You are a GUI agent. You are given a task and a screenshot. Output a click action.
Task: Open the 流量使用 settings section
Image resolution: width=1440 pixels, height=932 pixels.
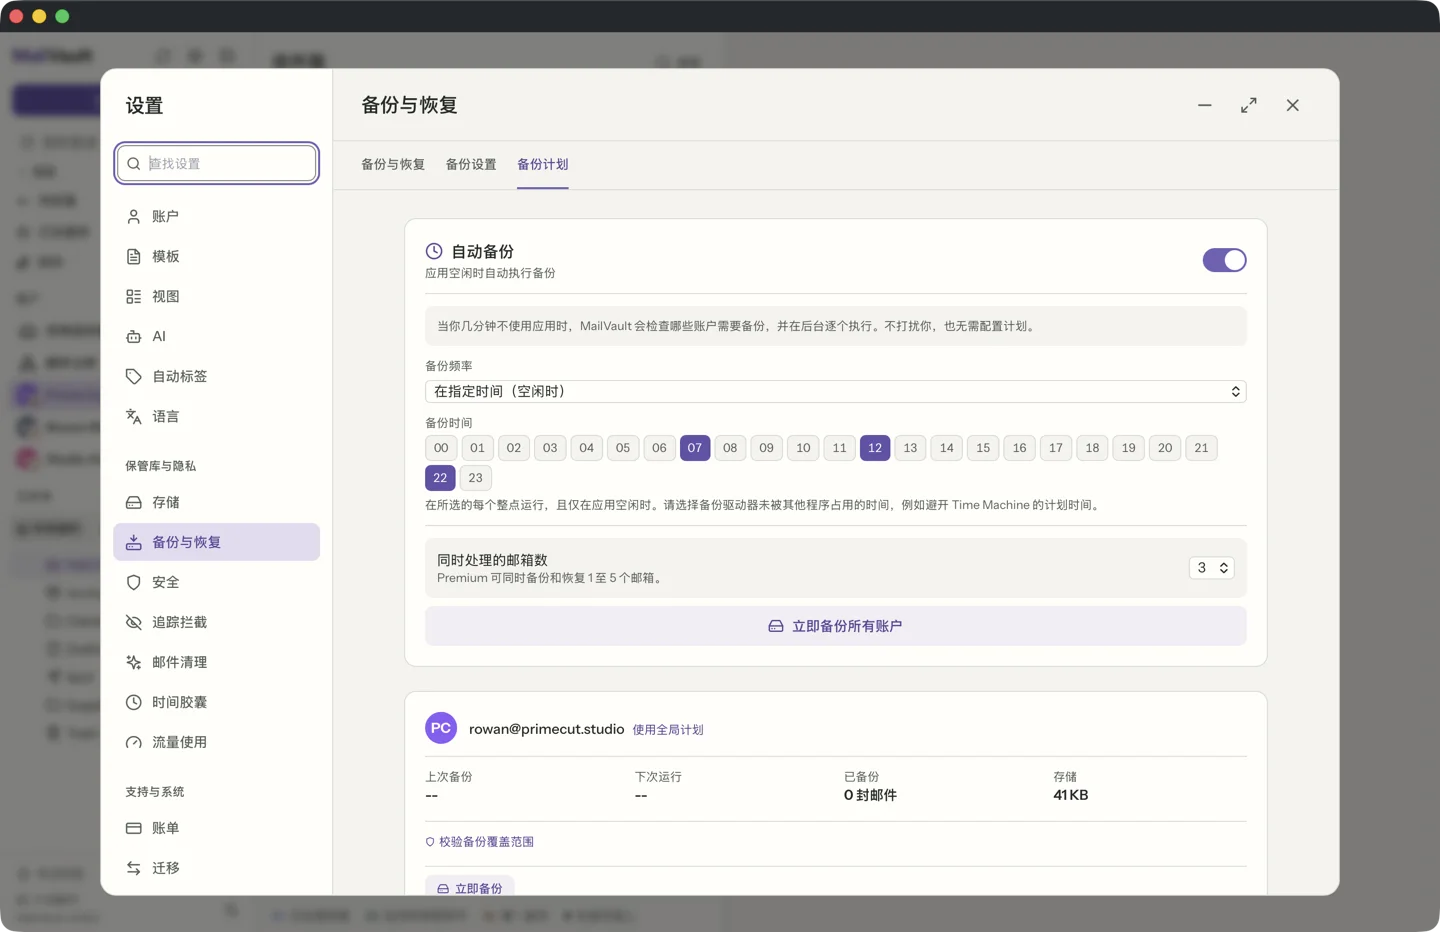point(216,742)
